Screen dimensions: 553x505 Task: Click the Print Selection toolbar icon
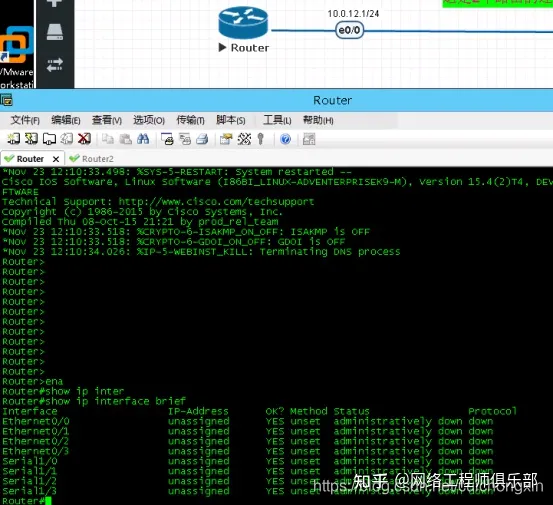click(x=185, y=139)
